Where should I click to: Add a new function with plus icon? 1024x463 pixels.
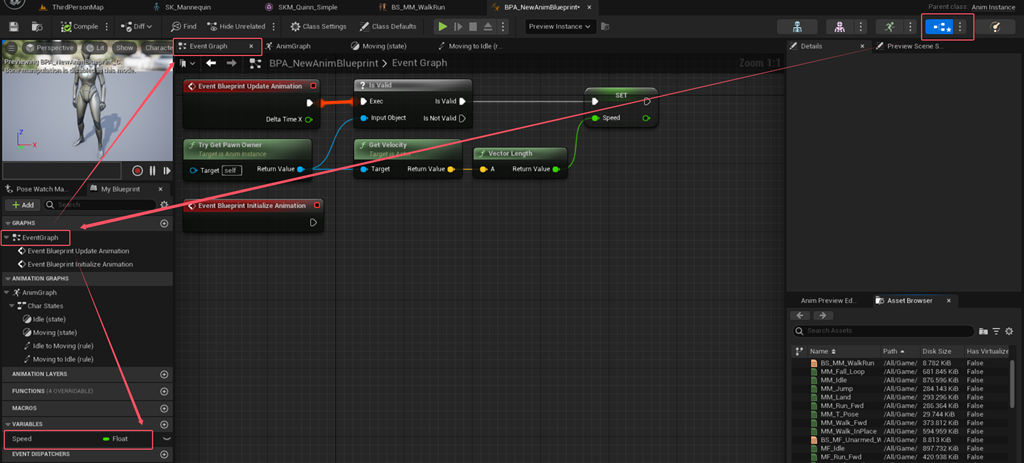[164, 391]
